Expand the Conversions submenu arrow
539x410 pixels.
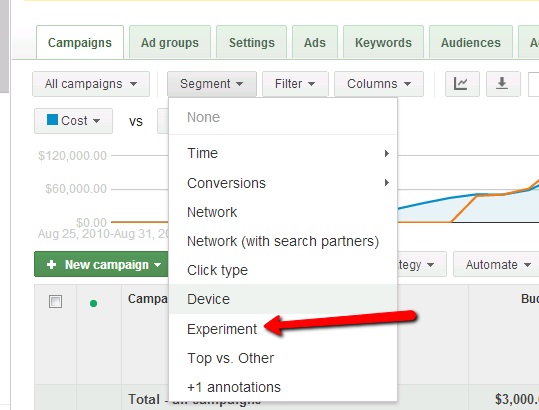387,182
